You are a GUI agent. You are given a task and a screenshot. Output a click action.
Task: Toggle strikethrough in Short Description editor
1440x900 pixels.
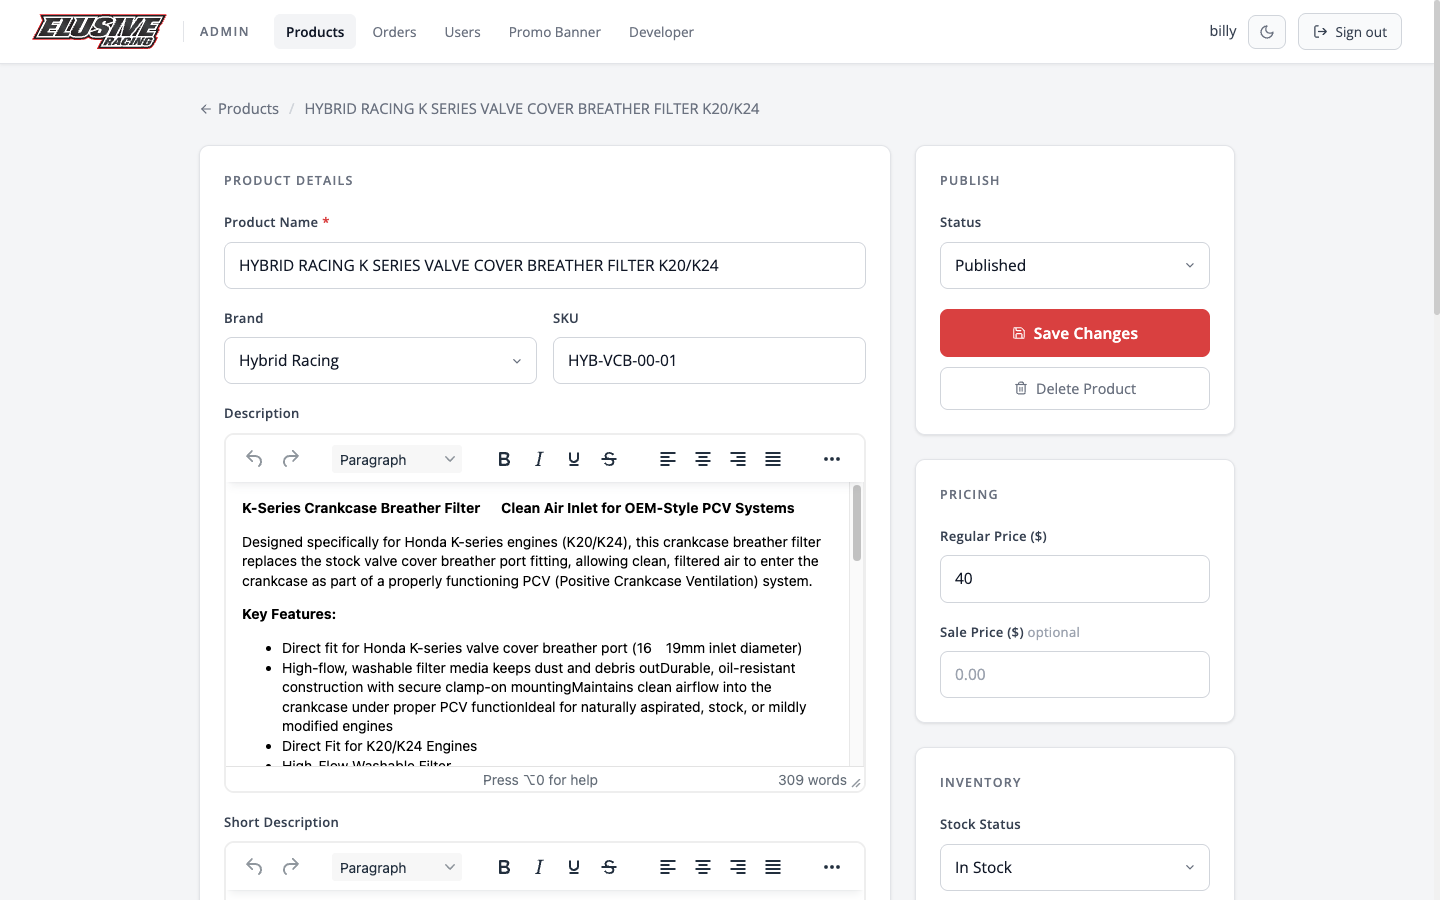[609, 867]
